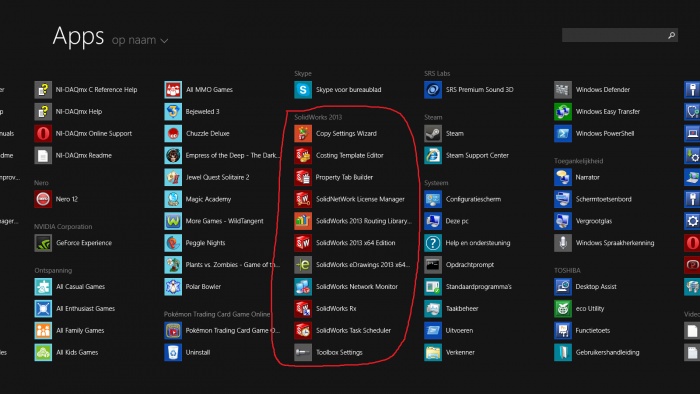Open Empress of the Deep game
700x394 pixels.
click(x=222, y=155)
